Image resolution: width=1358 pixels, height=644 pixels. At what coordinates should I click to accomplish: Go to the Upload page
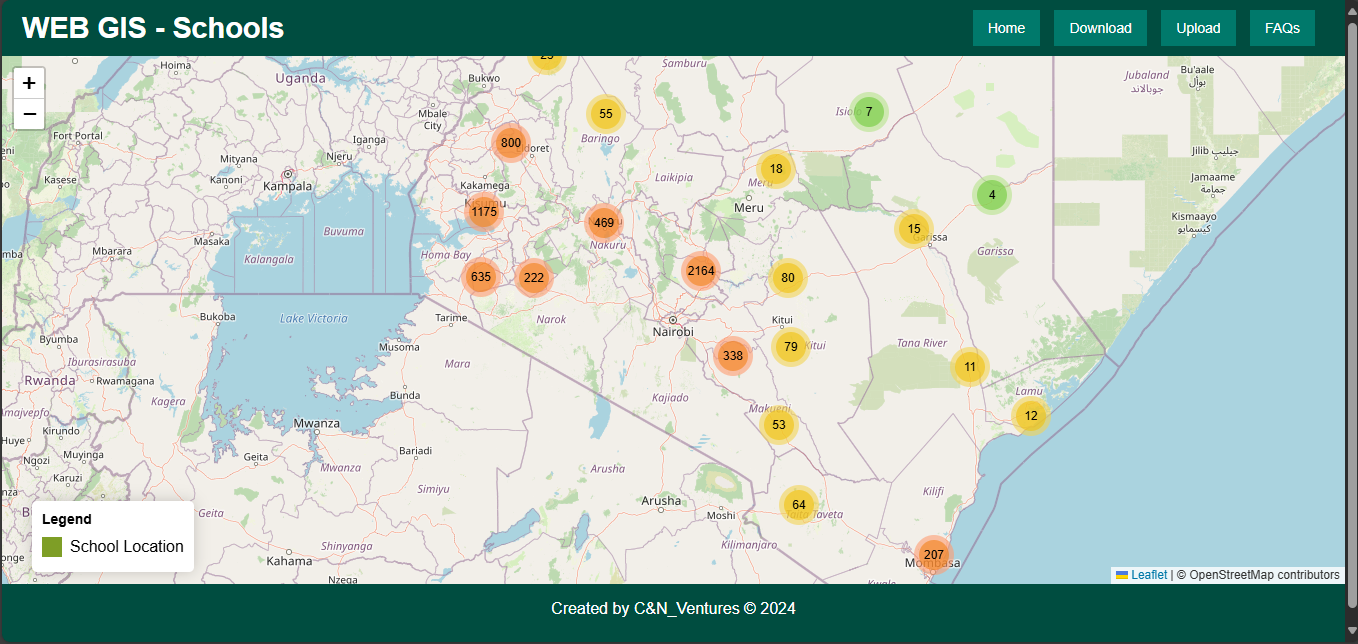click(1198, 28)
